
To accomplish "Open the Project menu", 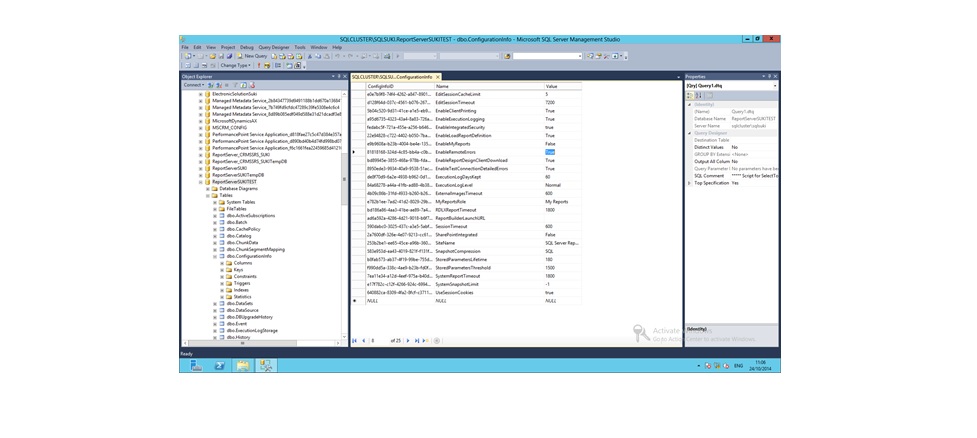I will coord(227,47).
